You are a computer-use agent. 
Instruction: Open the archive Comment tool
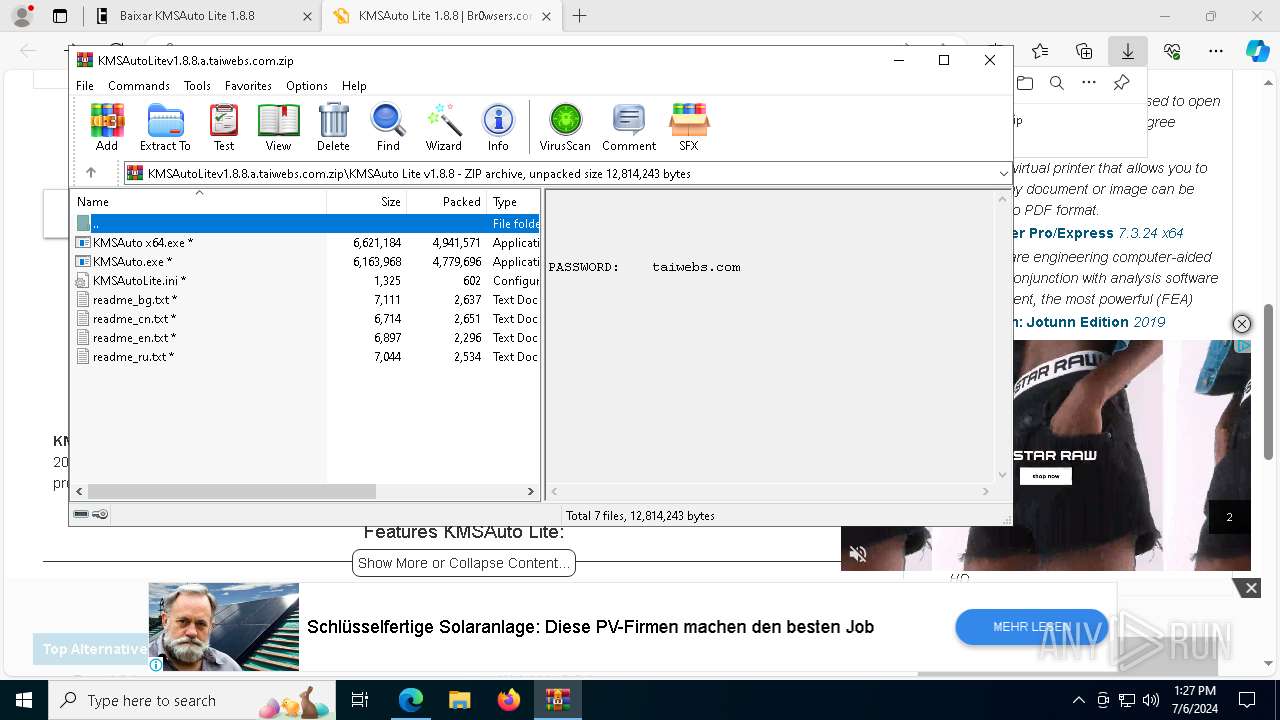coord(629,127)
